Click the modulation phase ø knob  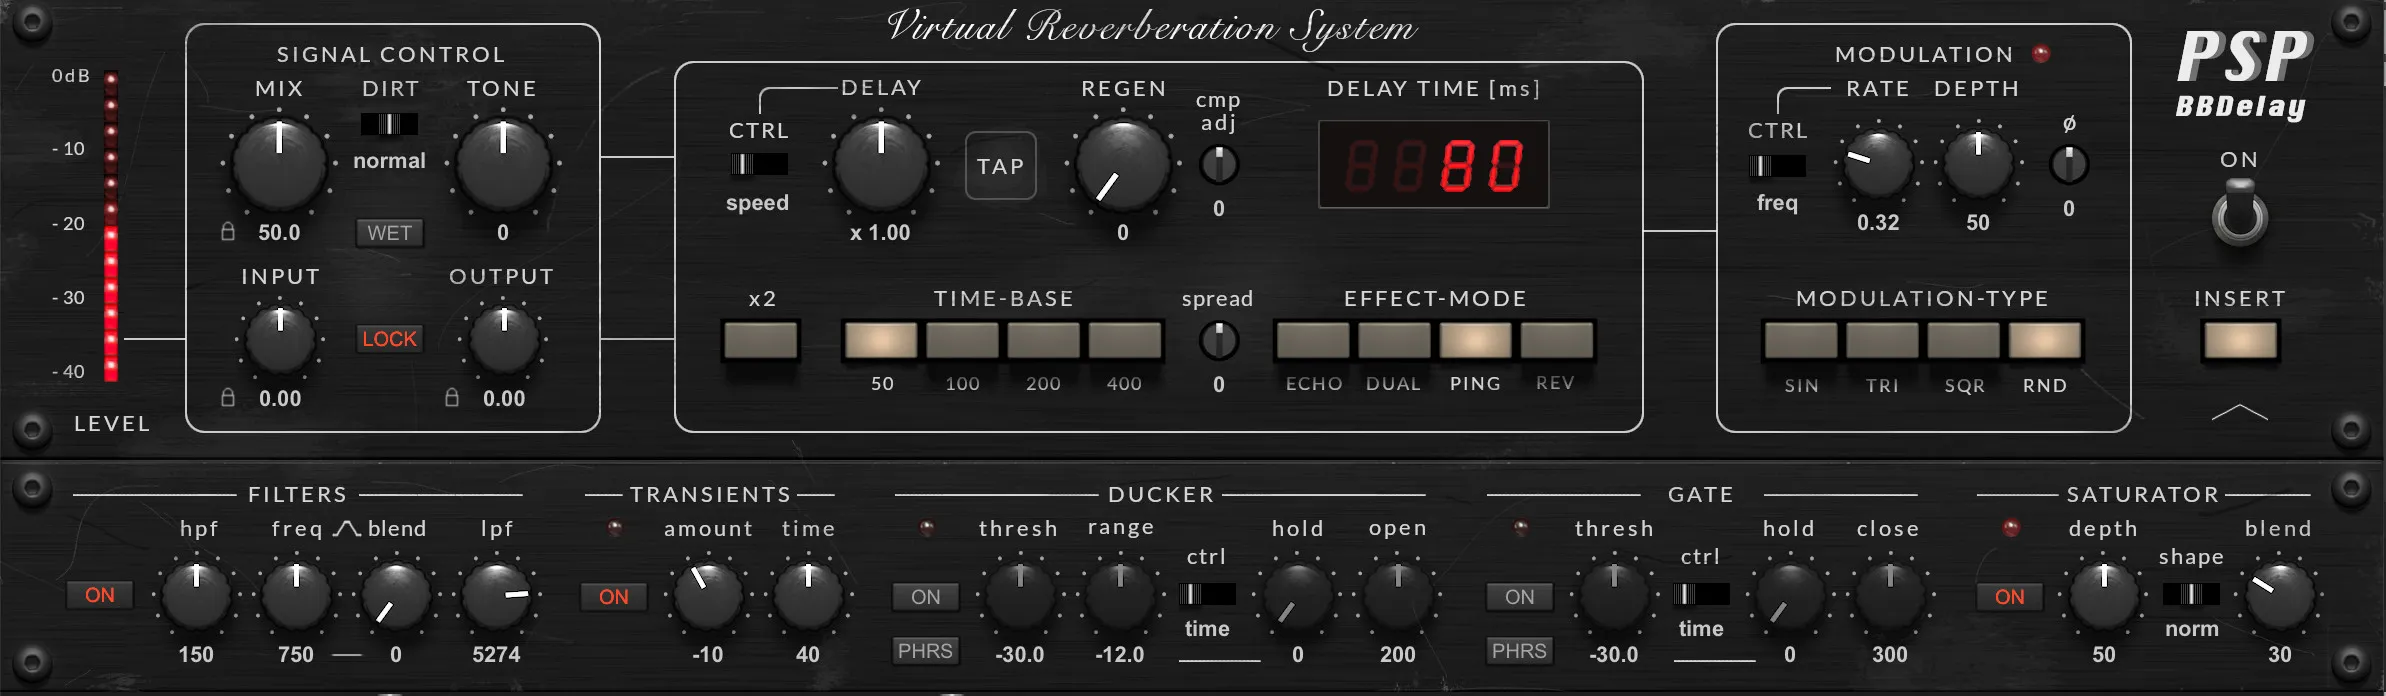point(2068,165)
